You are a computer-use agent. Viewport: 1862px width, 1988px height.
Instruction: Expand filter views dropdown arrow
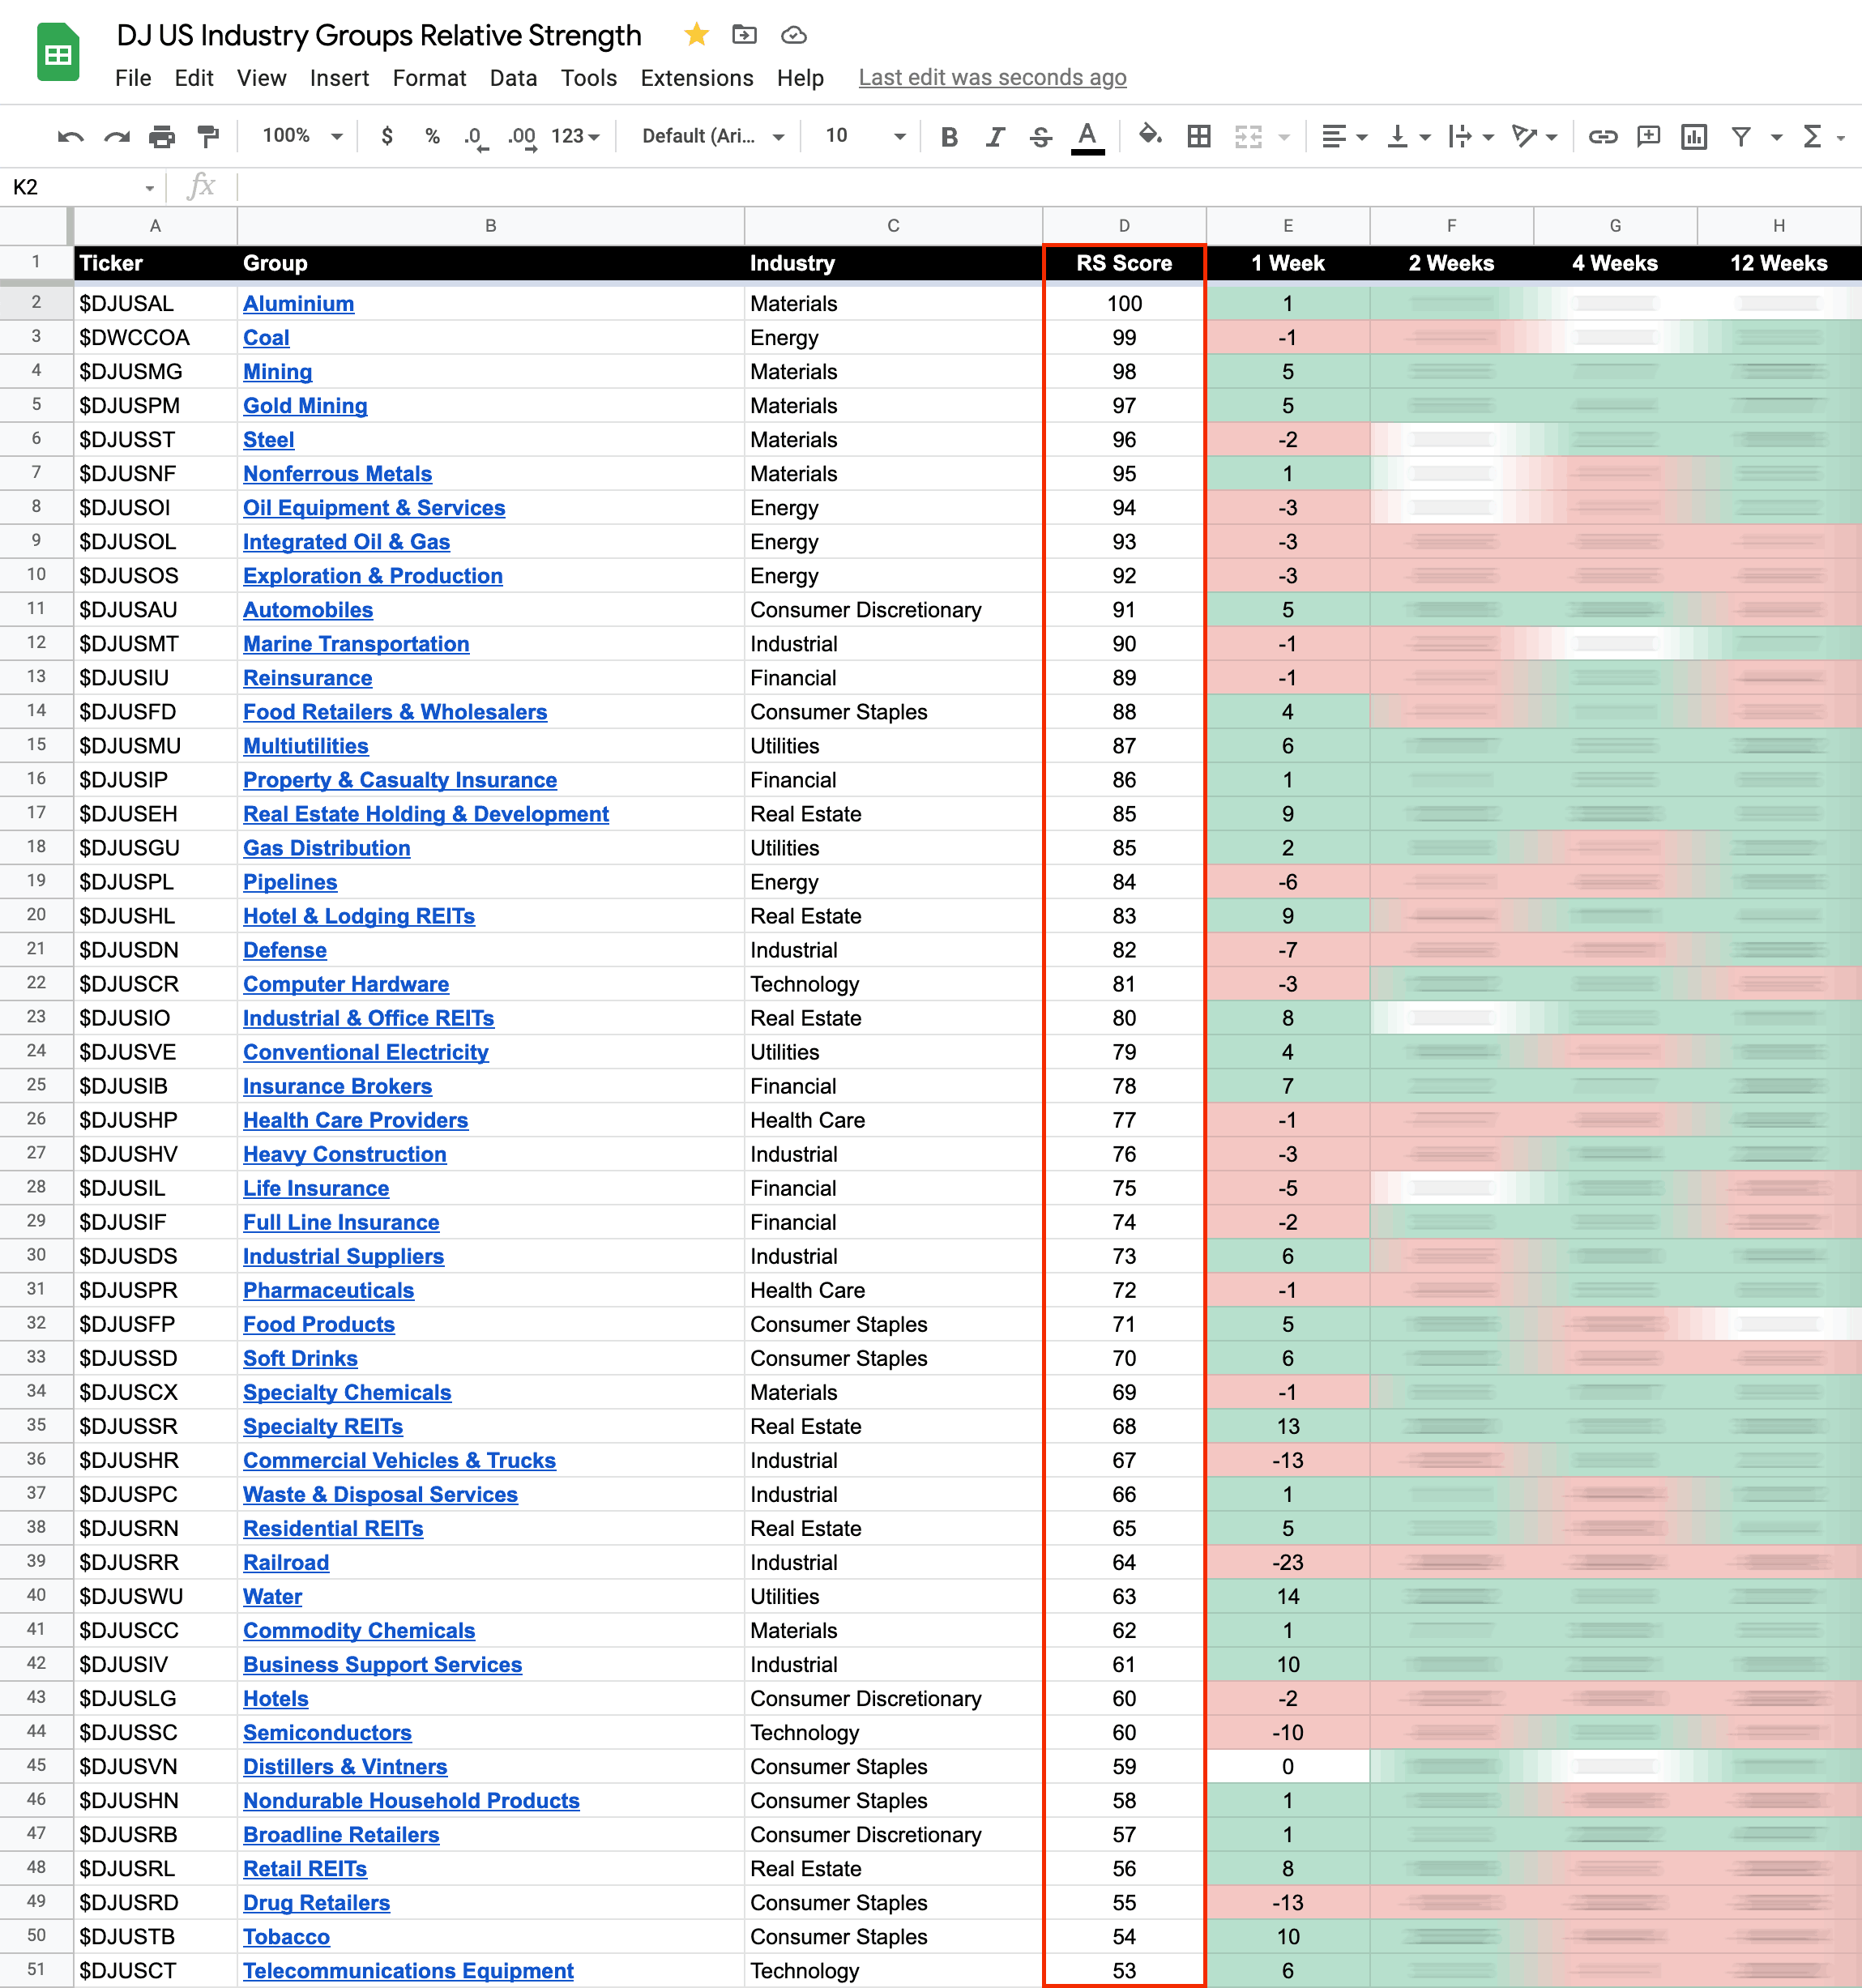1777,137
